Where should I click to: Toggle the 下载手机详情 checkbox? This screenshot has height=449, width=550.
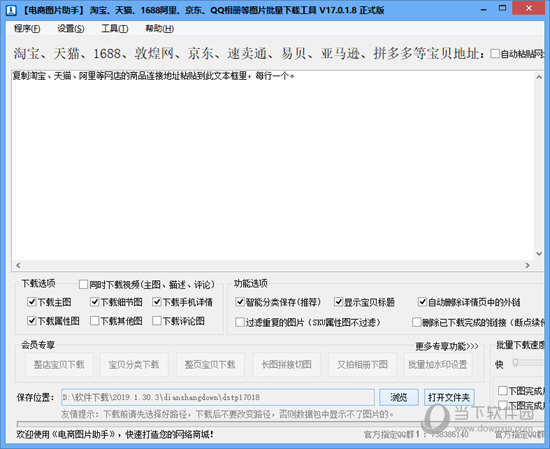[157, 302]
